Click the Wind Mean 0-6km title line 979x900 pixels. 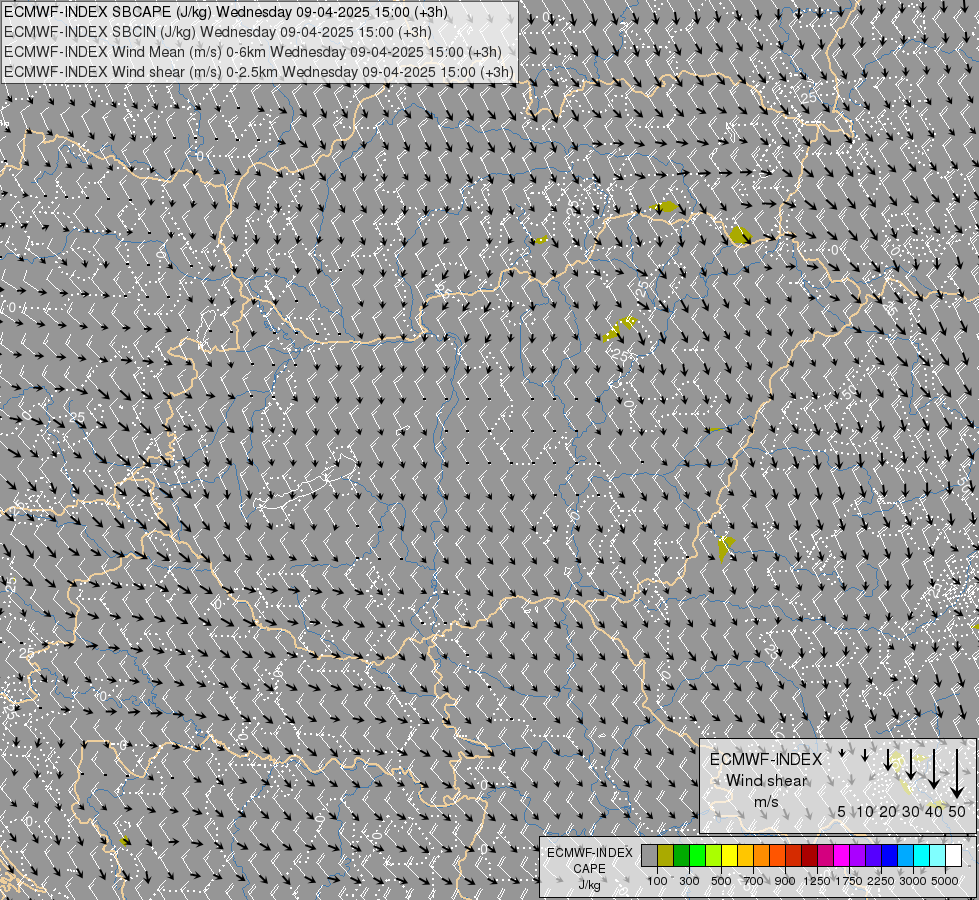252,52
